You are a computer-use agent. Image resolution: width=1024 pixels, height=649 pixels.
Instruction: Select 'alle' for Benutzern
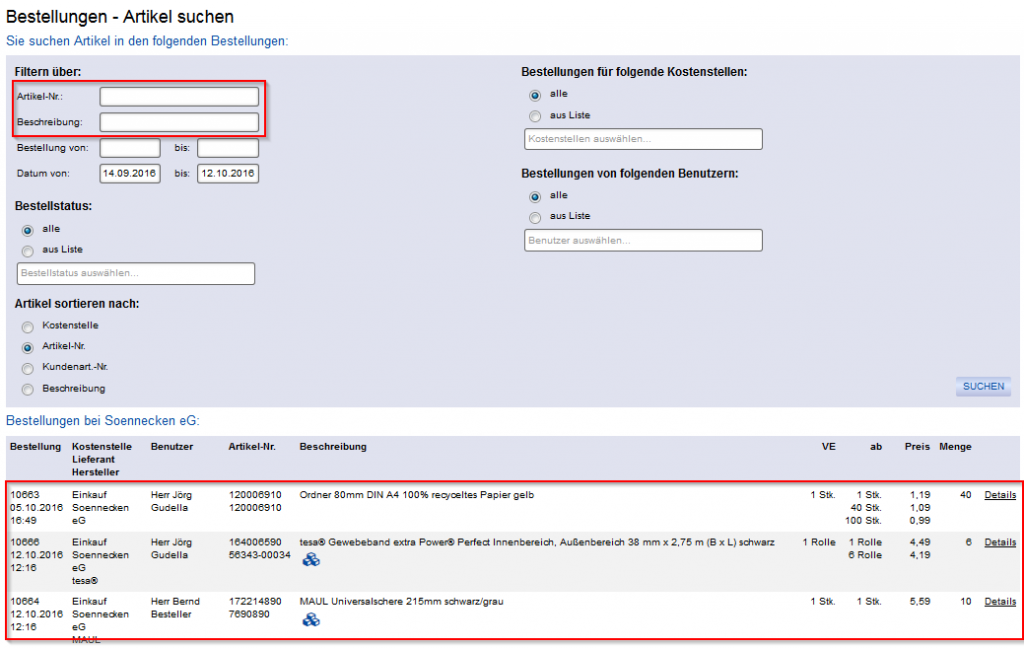pos(535,197)
